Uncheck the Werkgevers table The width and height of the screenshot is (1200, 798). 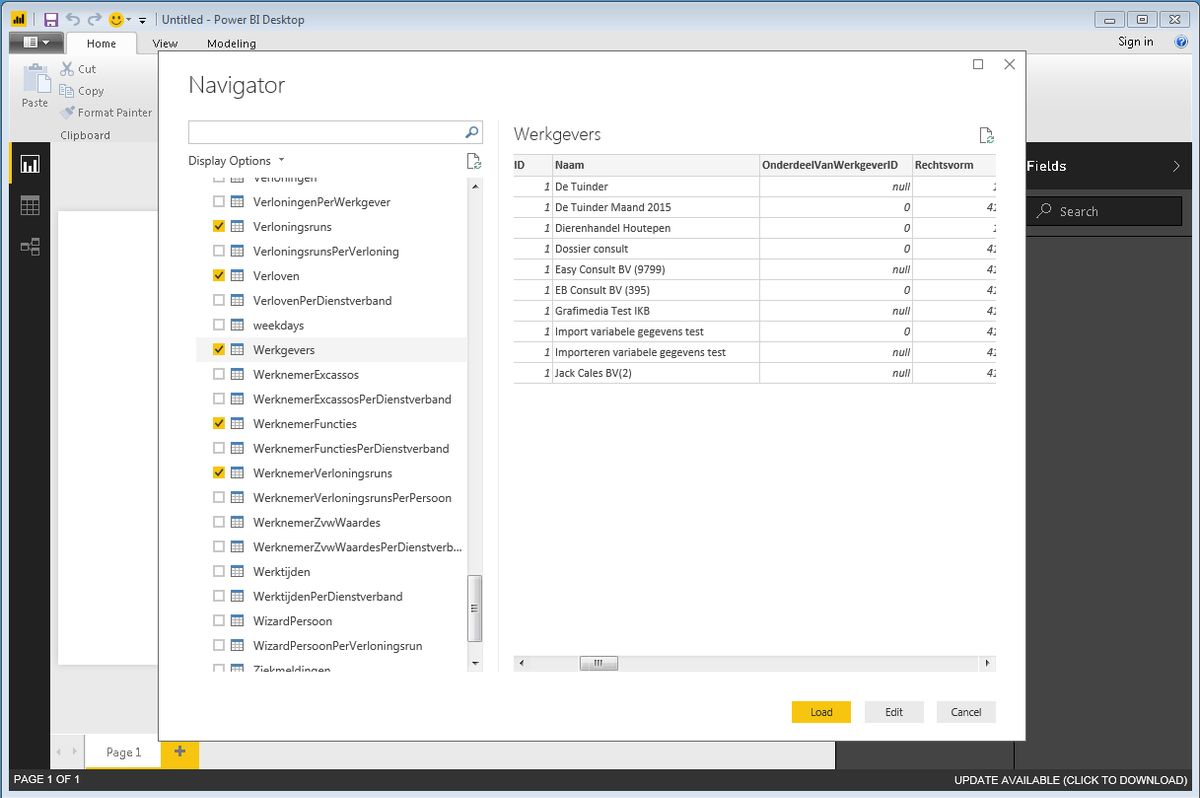point(217,349)
